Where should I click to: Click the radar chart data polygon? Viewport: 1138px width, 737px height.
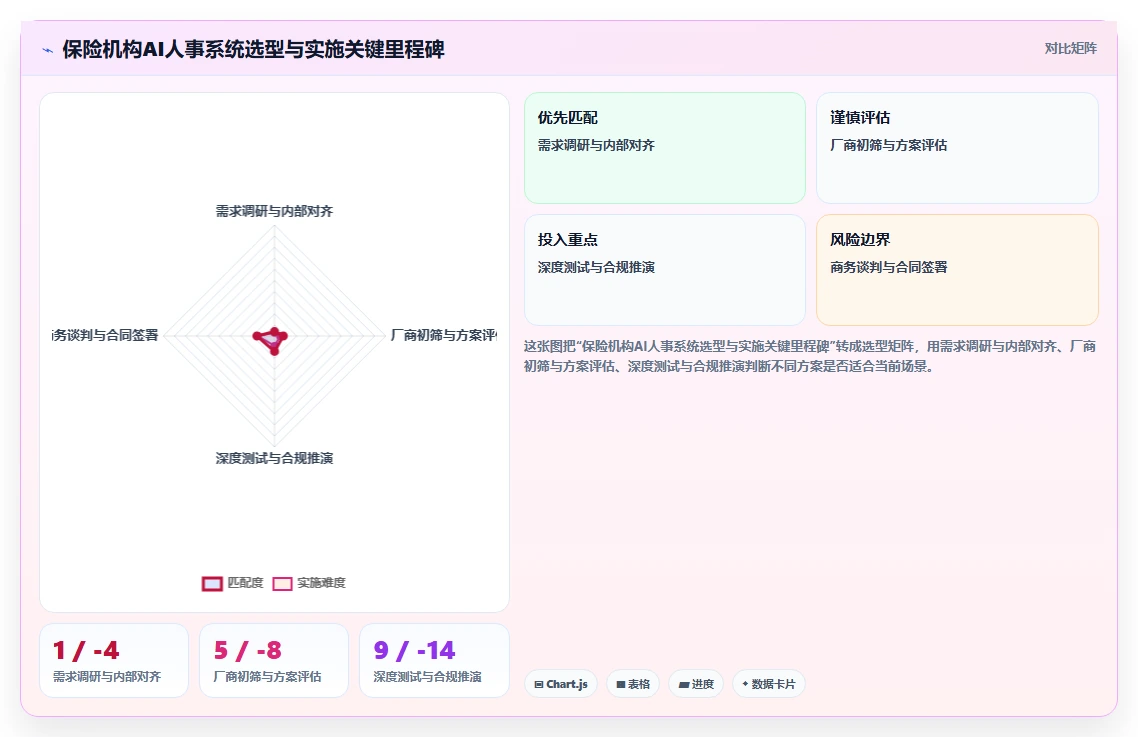point(271,340)
